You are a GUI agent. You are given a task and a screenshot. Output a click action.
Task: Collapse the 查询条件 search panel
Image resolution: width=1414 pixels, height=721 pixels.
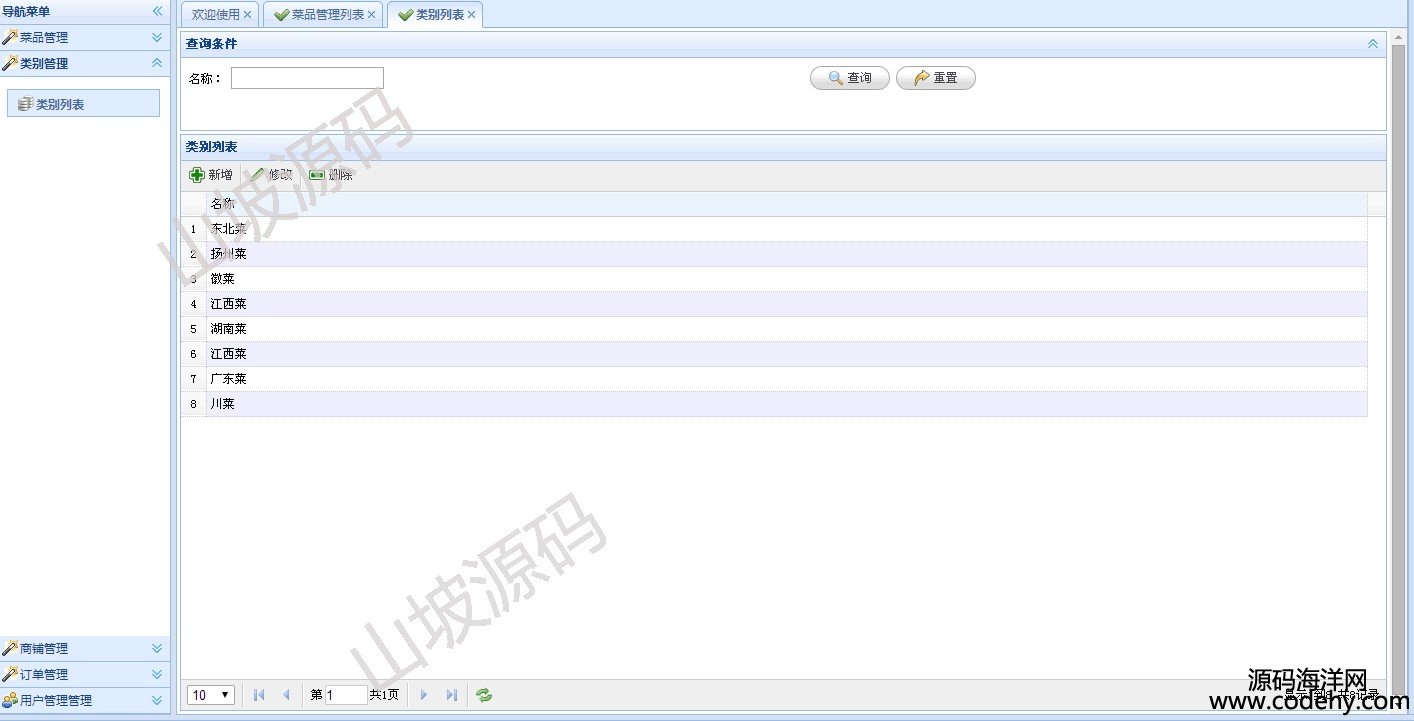(x=1373, y=44)
